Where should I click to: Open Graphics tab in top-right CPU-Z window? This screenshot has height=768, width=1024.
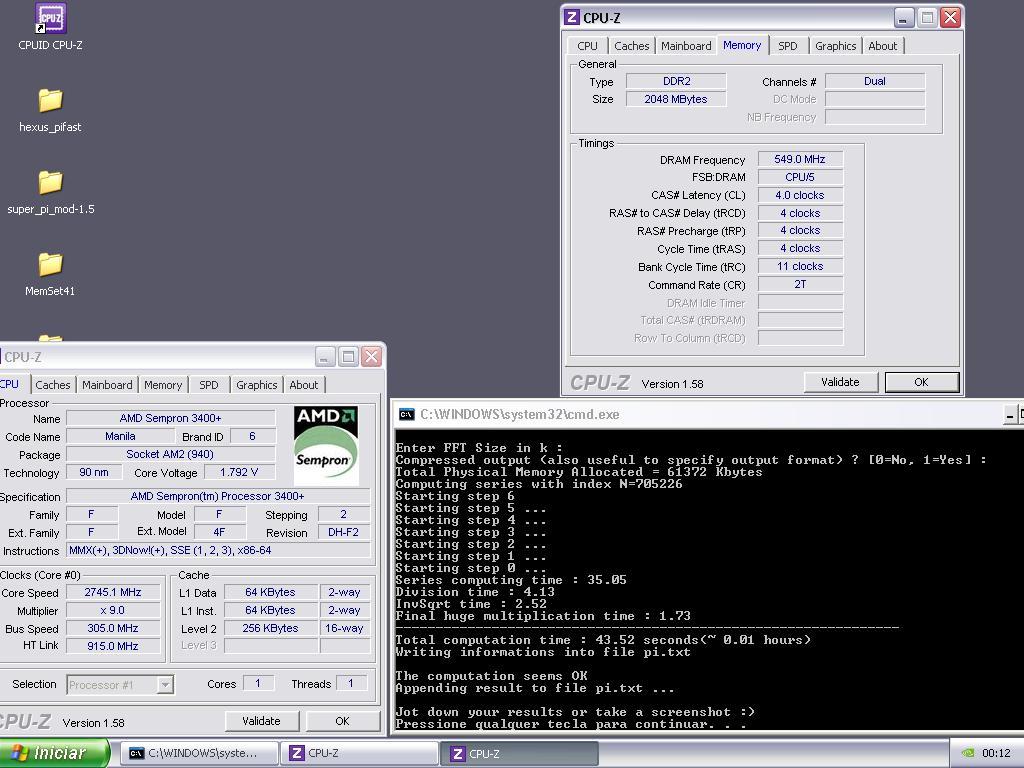pos(835,46)
